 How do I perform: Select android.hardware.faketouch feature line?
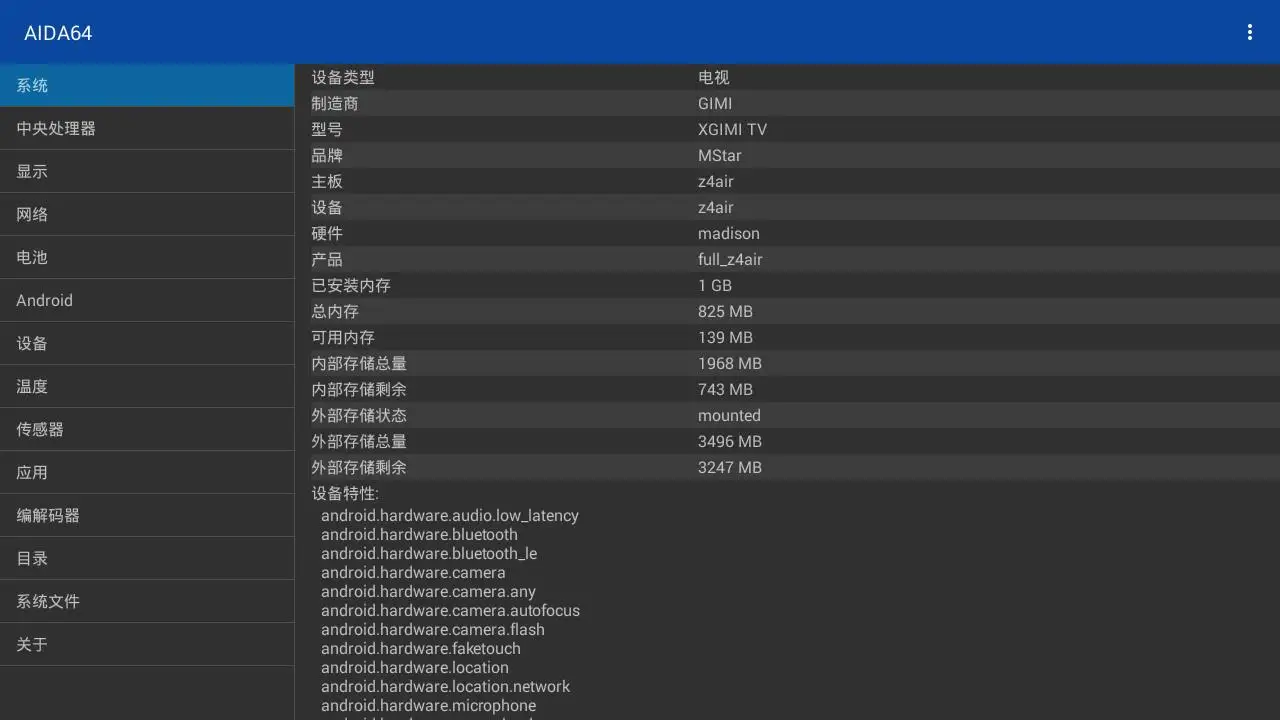pos(421,649)
